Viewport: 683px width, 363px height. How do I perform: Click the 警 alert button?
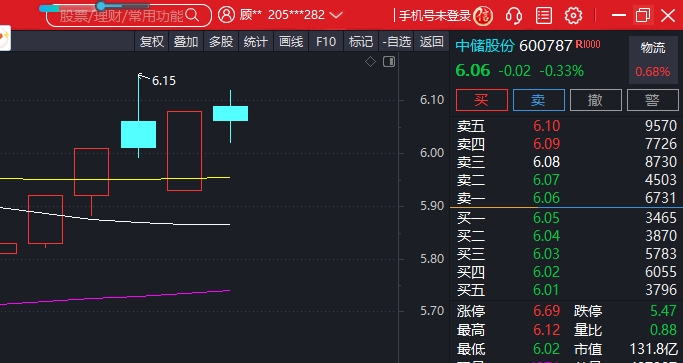click(653, 100)
